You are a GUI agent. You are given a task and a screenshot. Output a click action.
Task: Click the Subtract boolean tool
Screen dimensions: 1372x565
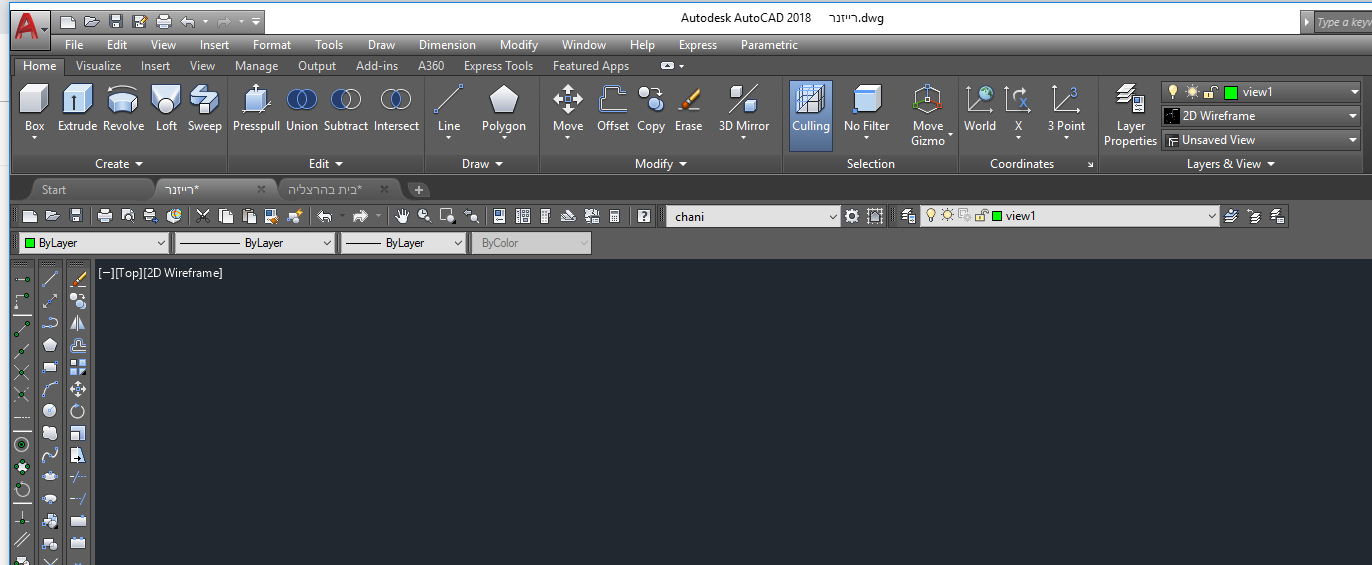click(346, 108)
